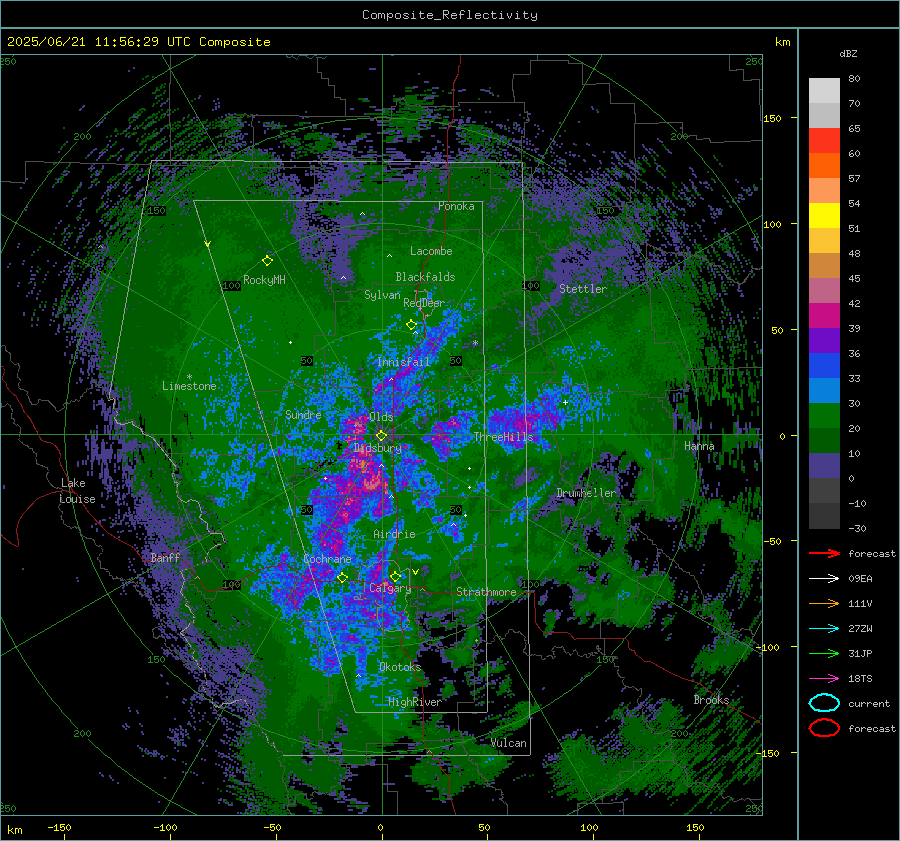Click the Composite_Reflectivity title

click(x=450, y=15)
